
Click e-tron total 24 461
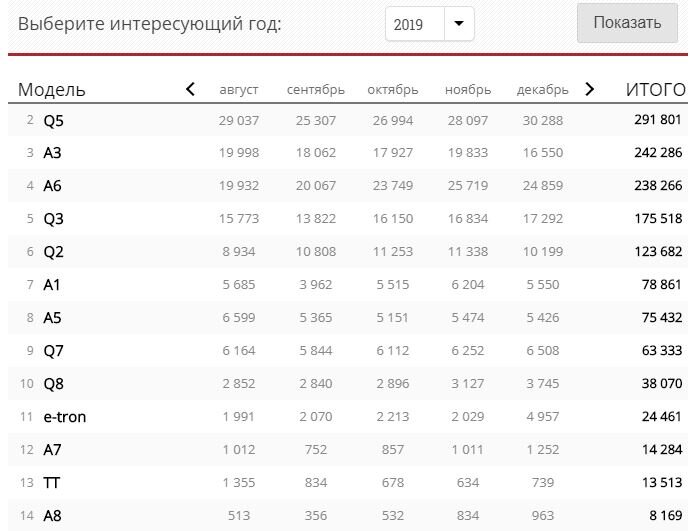pos(662,416)
